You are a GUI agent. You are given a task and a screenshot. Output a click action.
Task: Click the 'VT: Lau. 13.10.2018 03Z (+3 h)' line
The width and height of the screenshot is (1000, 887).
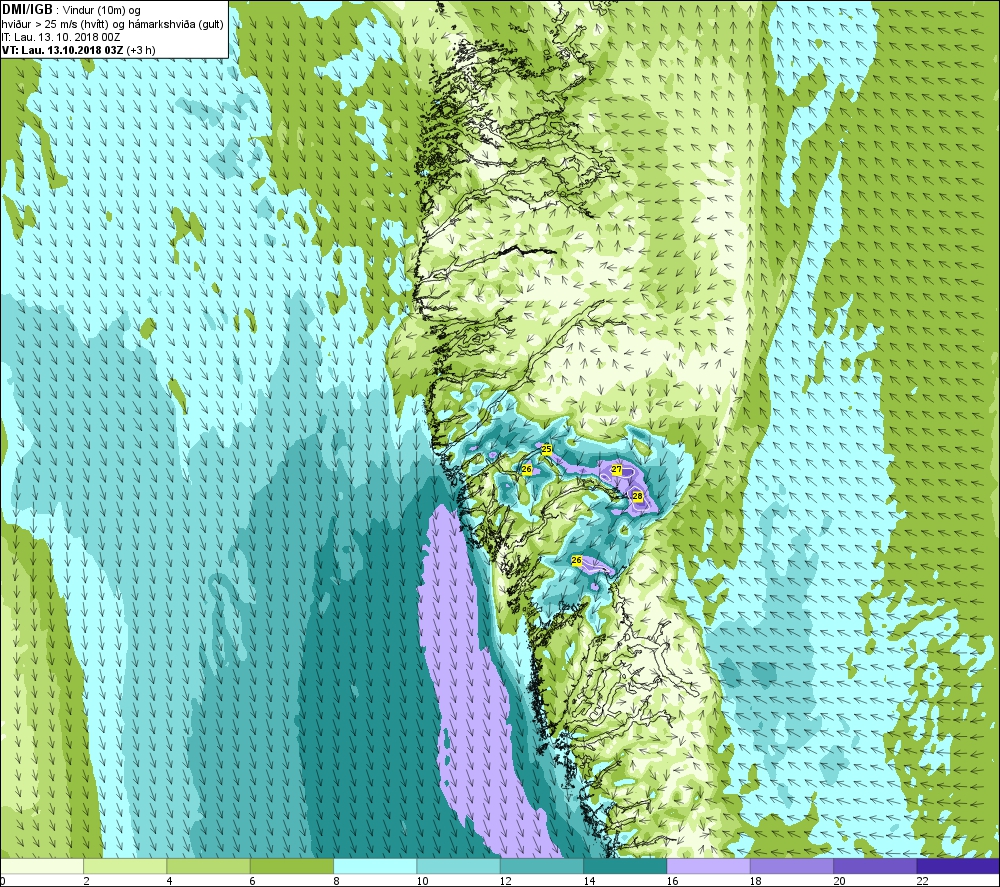pos(78,50)
